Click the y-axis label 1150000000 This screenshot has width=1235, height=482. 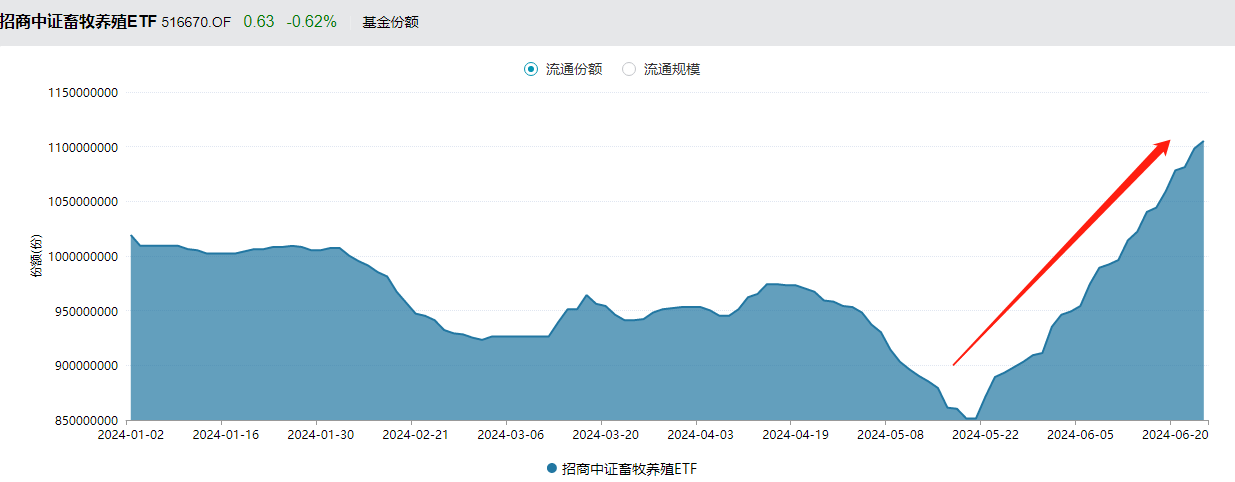tap(84, 93)
